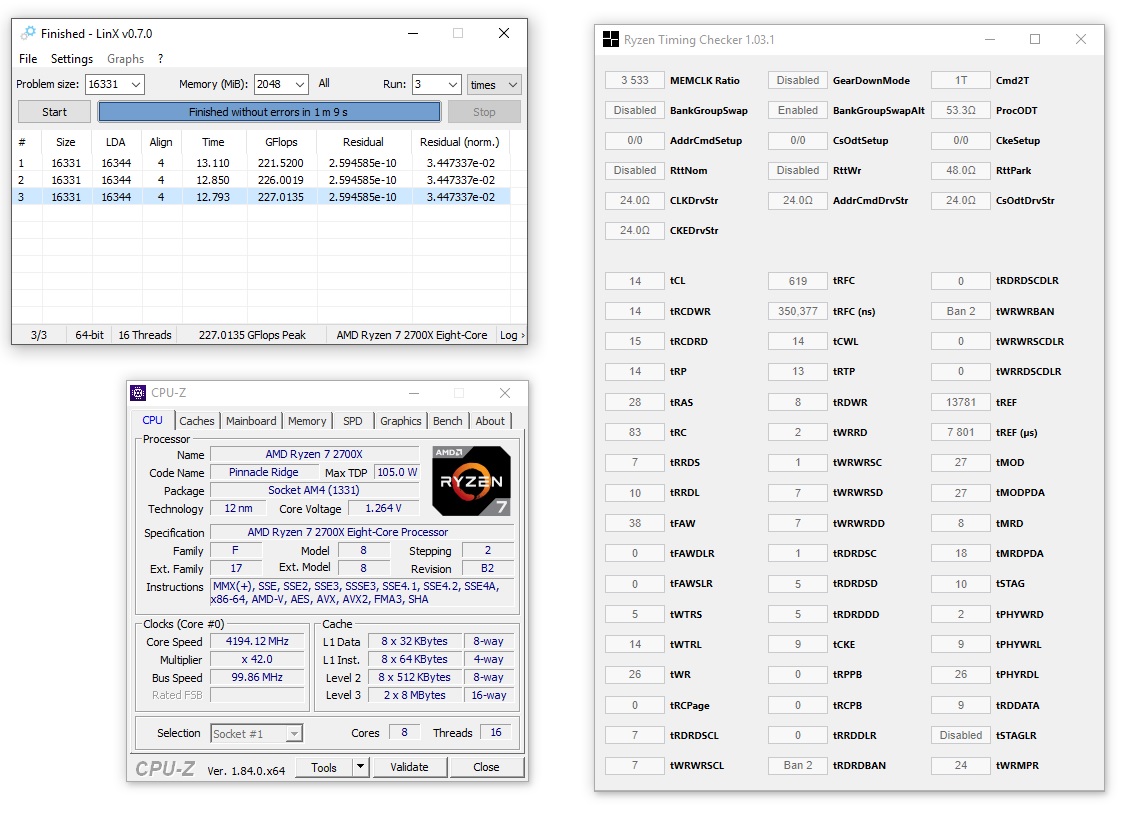Open the Graphs menu in LinX
The height and width of the screenshot is (813, 1137).
coord(125,59)
